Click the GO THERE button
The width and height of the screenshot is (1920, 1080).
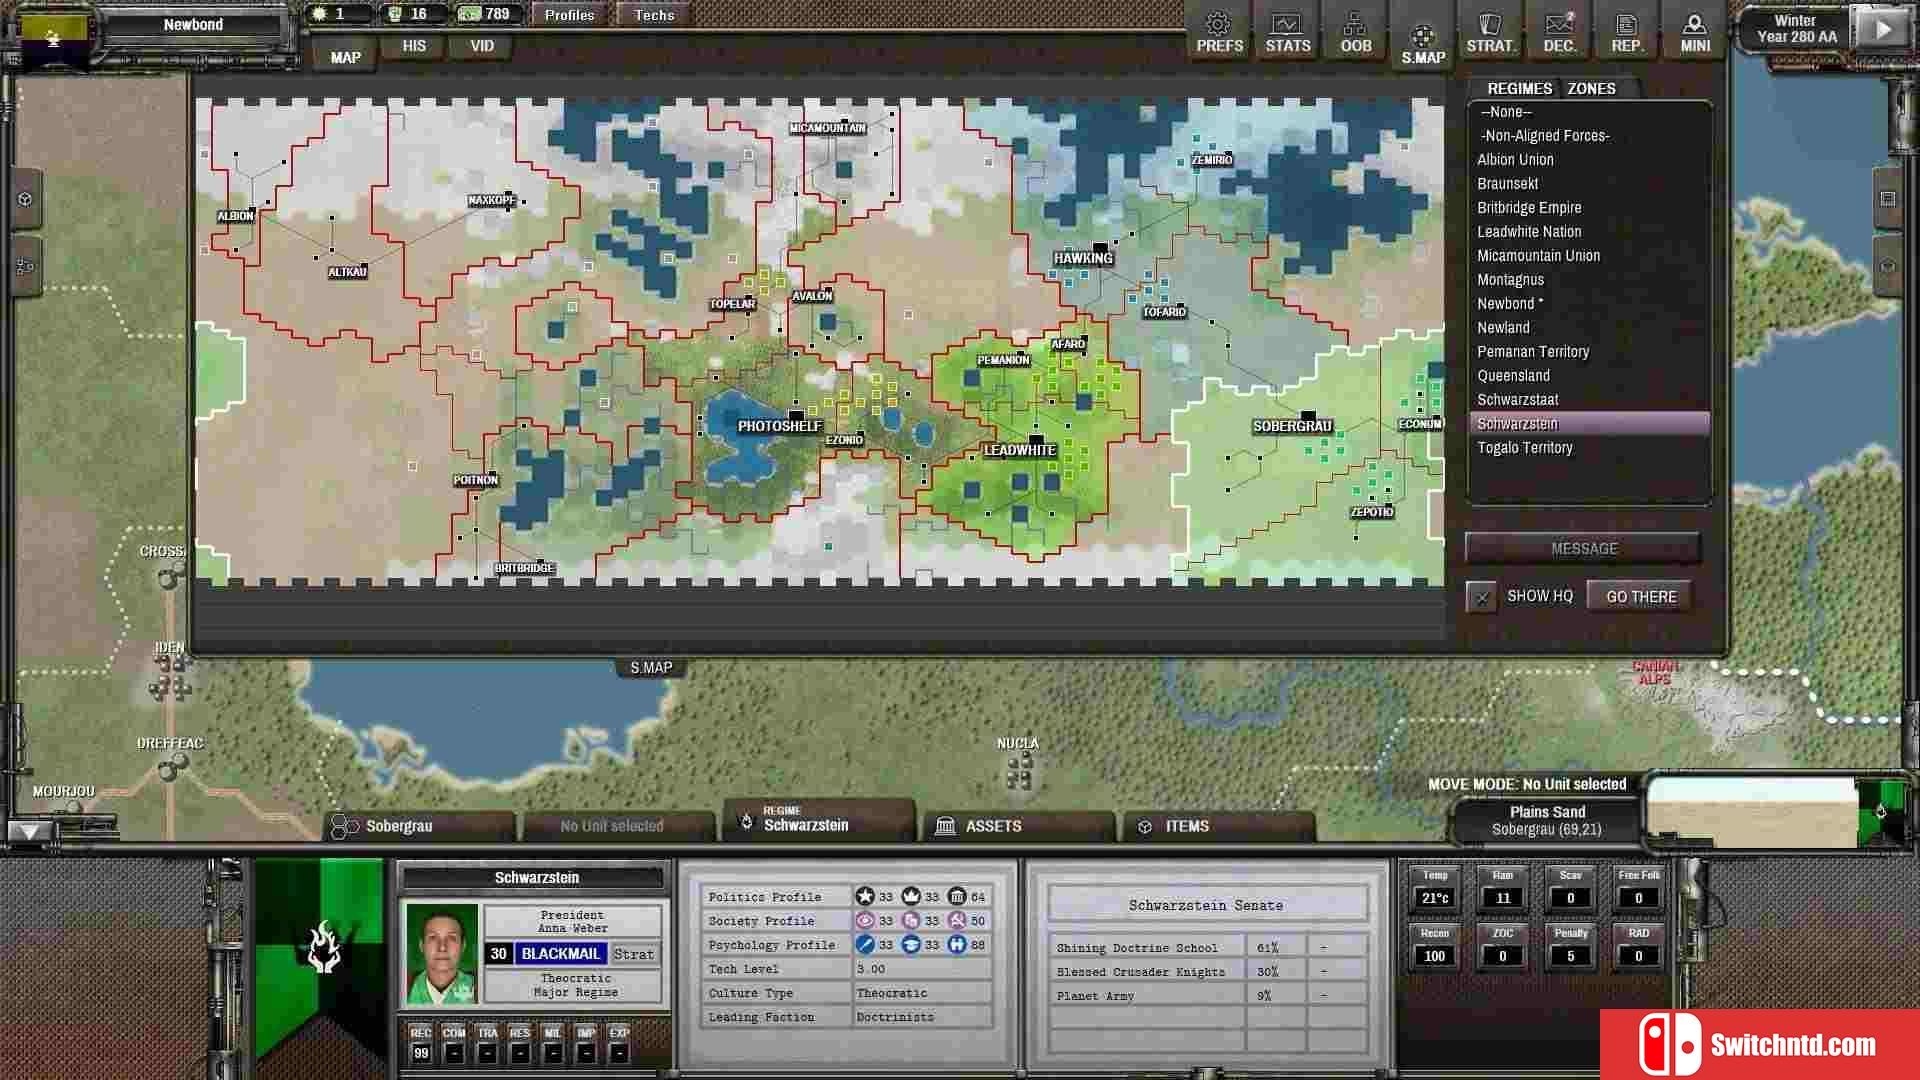click(x=1641, y=597)
